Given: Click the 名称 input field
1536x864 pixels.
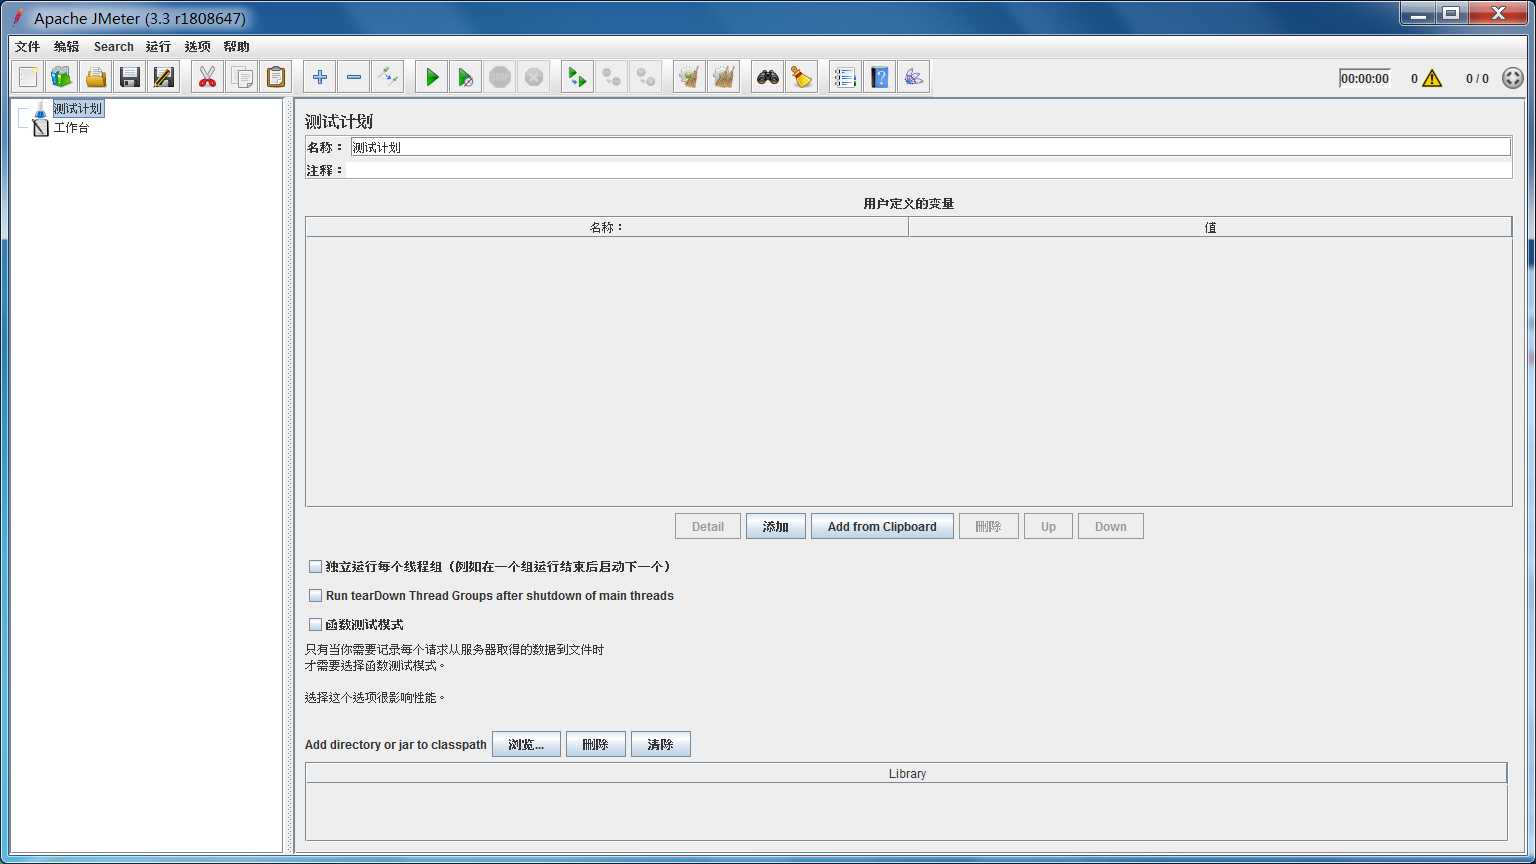Looking at the screenshot, I should [x=930, y=147].
